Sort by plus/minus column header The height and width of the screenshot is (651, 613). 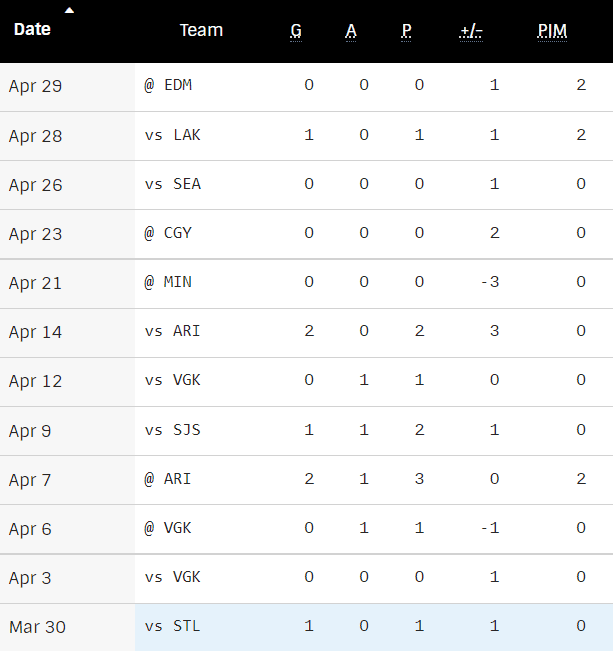click(471, 31)
